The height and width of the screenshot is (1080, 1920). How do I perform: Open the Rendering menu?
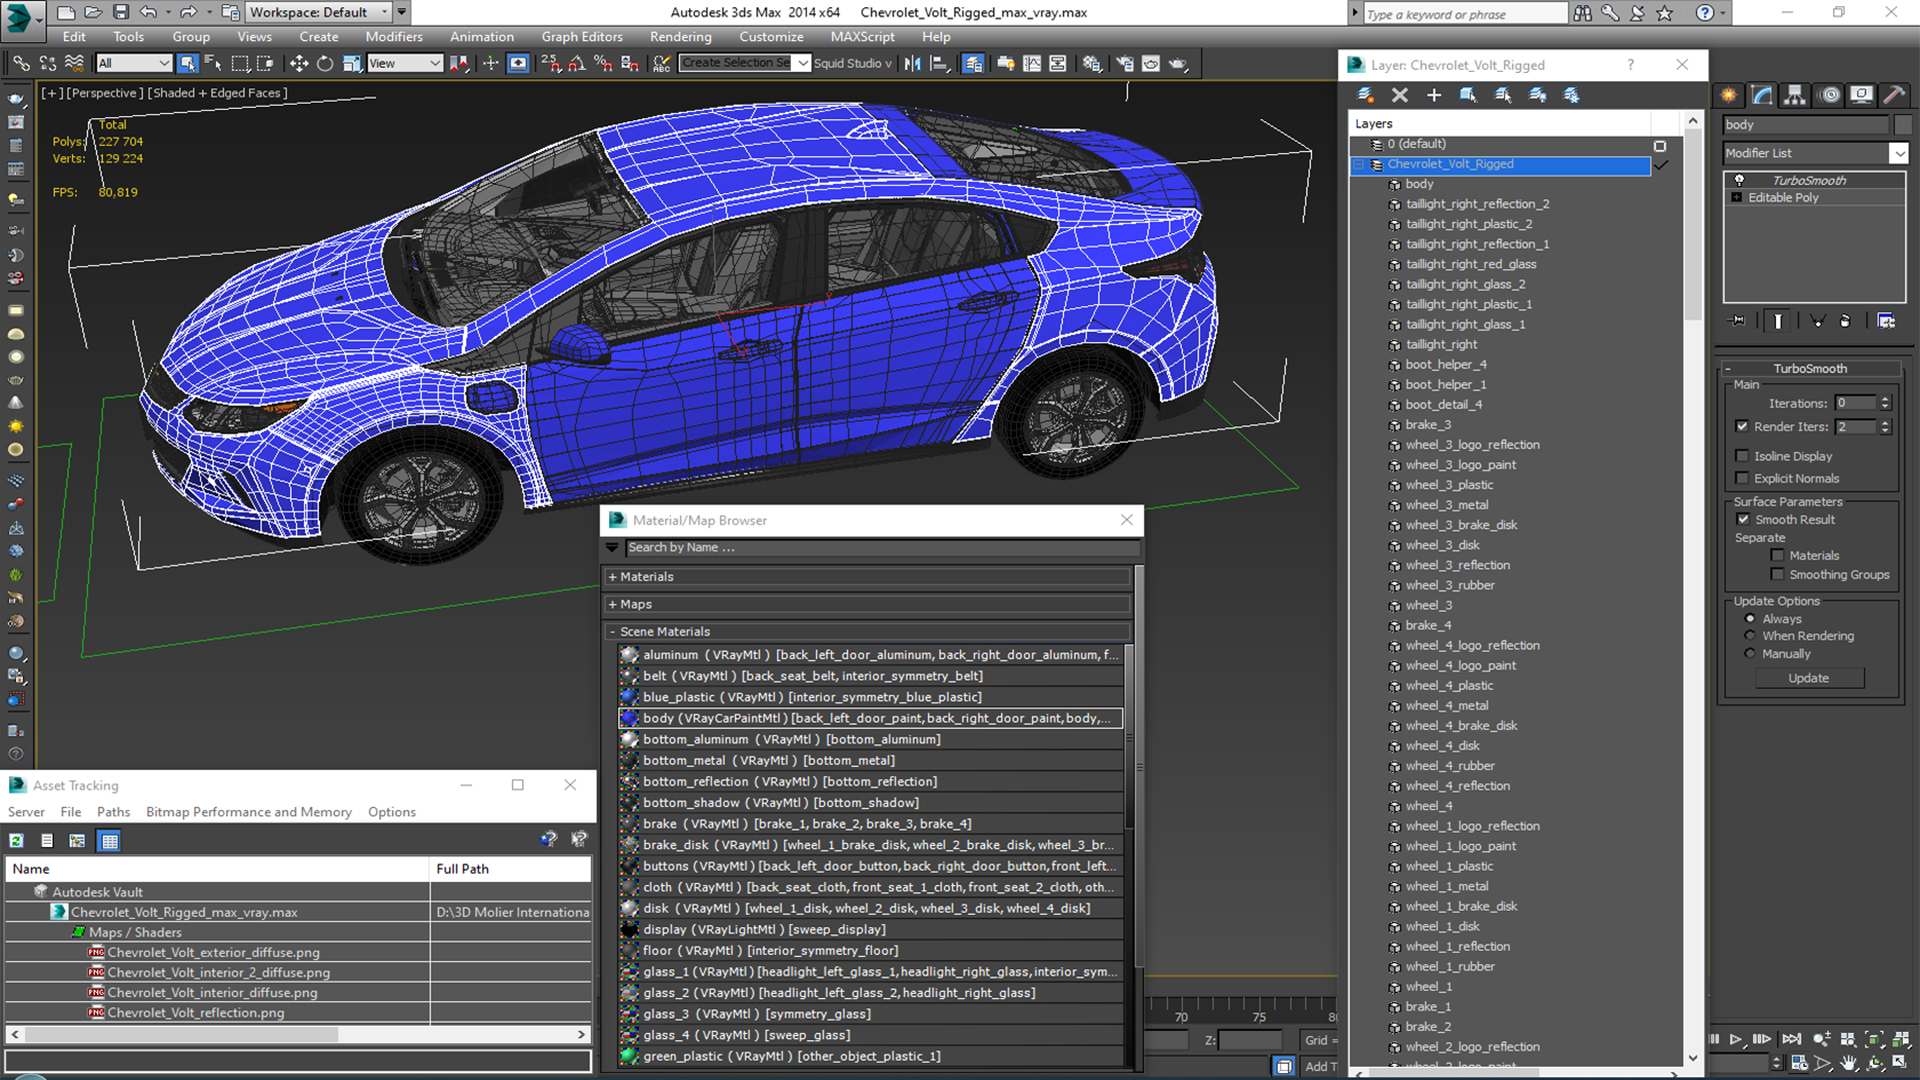680,37
